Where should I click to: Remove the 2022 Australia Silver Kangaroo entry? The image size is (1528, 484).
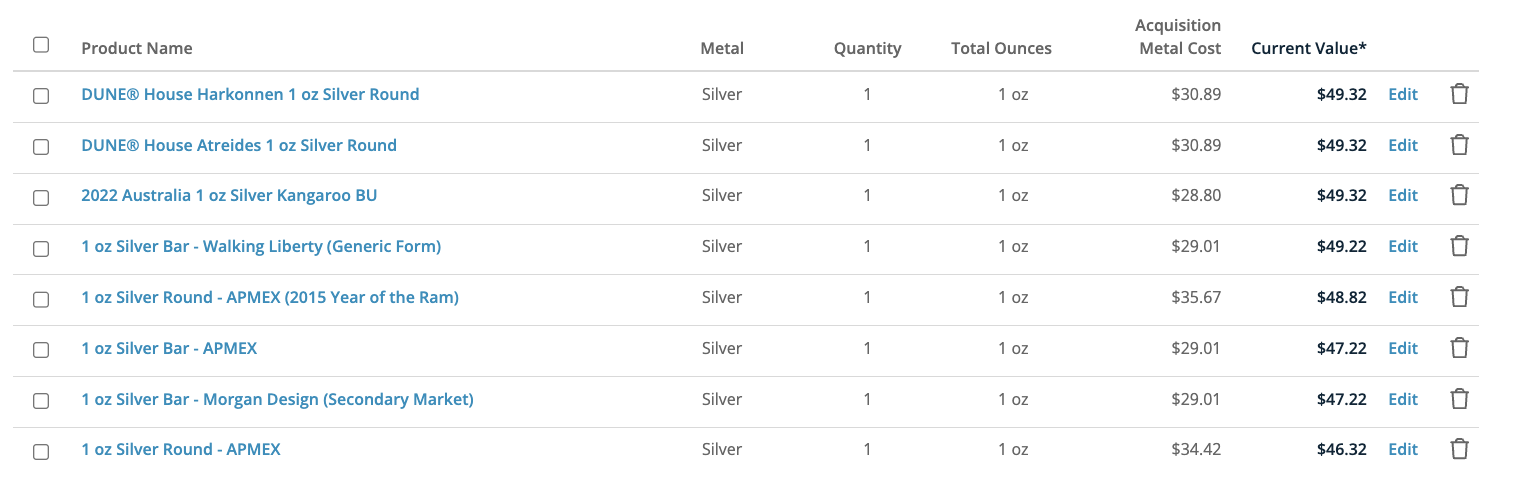coord(1459,195)
